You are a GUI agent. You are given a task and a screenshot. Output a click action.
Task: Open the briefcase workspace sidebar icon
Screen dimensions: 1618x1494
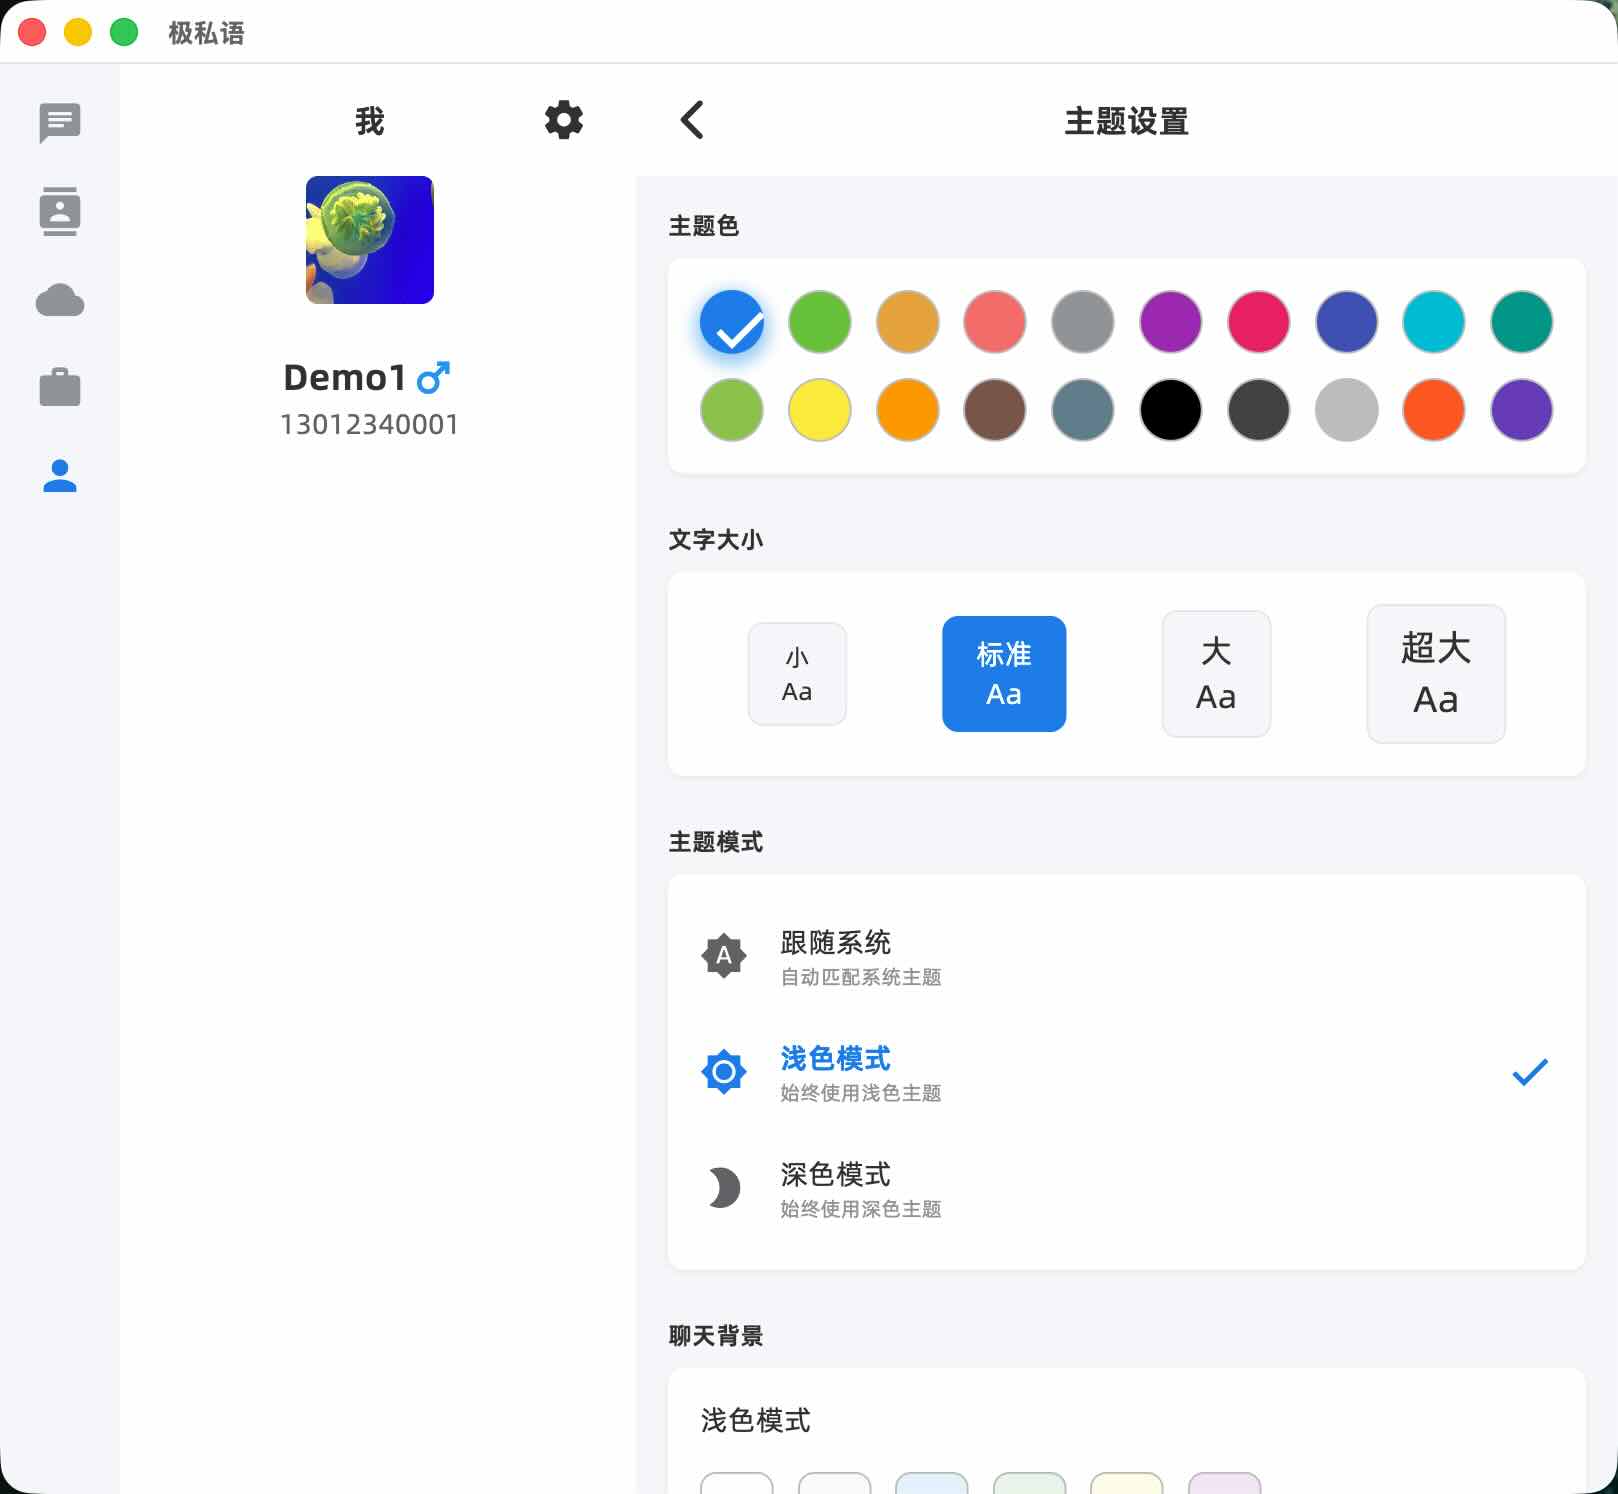coord(60,387)
